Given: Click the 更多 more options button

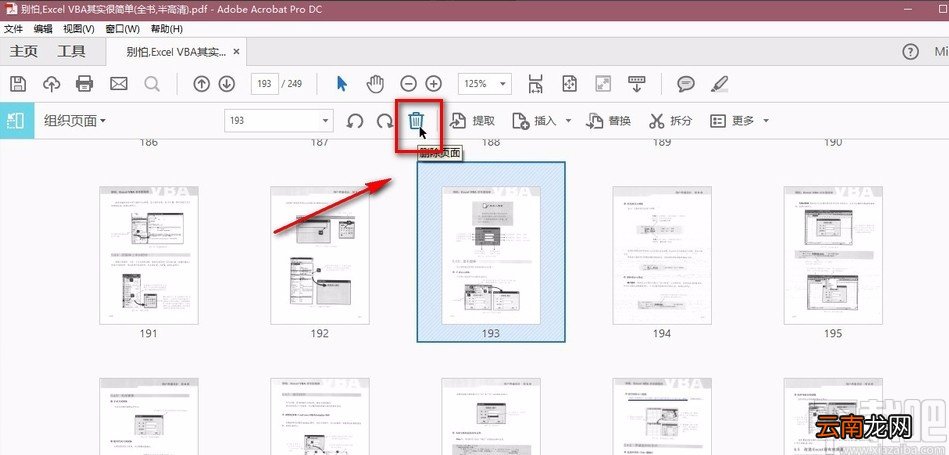Looking at the screenshot, I should tap(732, 121).
